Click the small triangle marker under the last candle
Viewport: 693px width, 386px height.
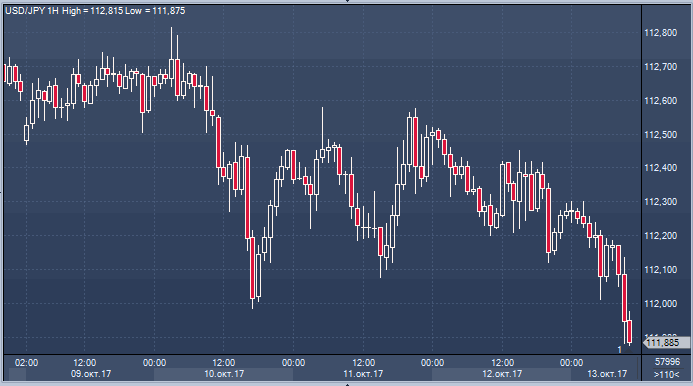[628, 351]
